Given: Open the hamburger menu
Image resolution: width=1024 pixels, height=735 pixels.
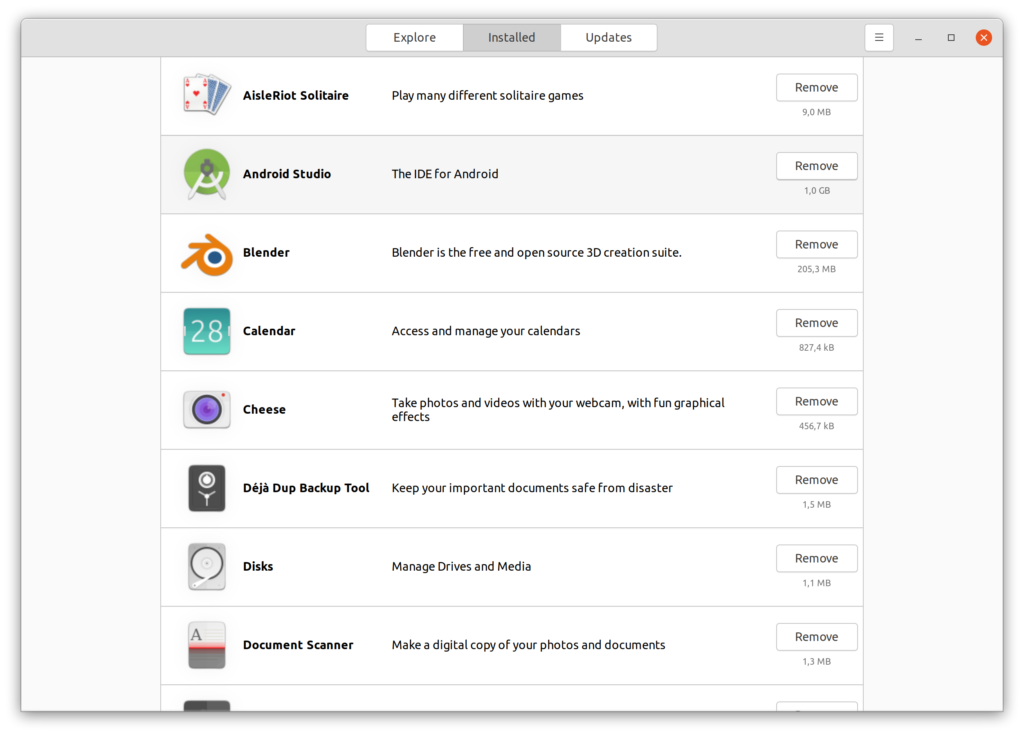Looking at the screenshot, I should tap(879, 38).
